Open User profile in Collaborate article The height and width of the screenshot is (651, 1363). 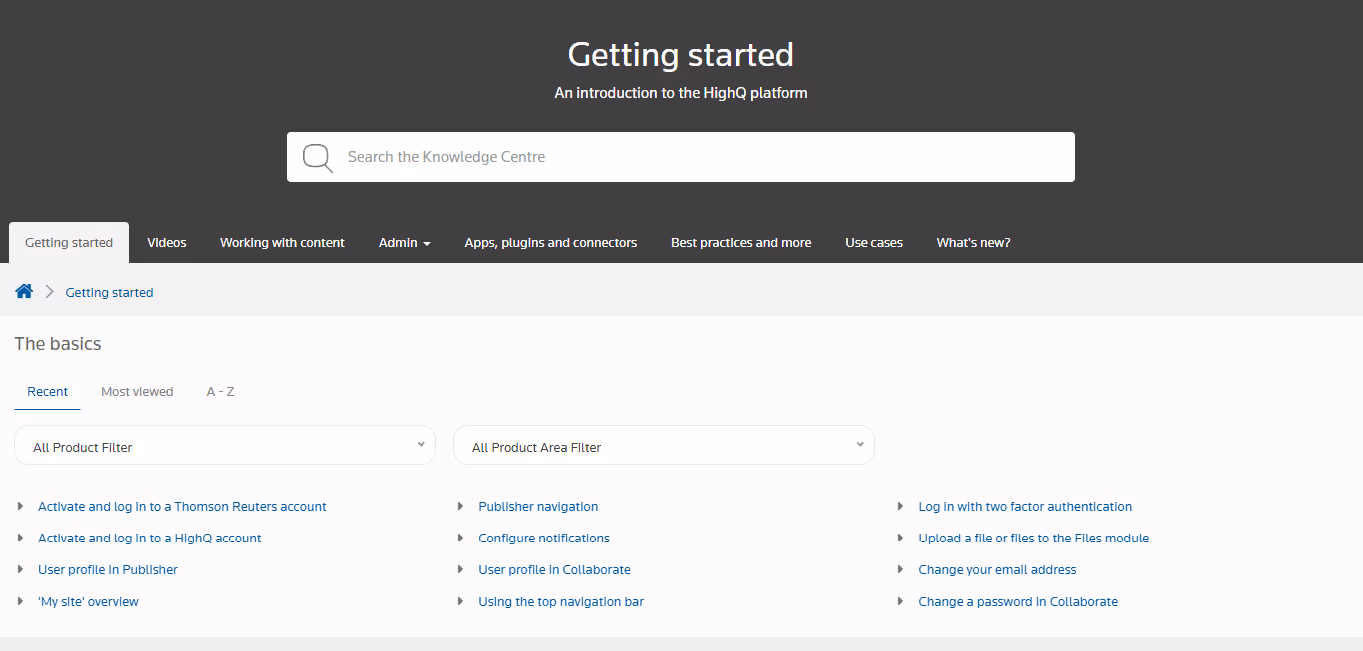pyautogui.click(x=554, y=570)
